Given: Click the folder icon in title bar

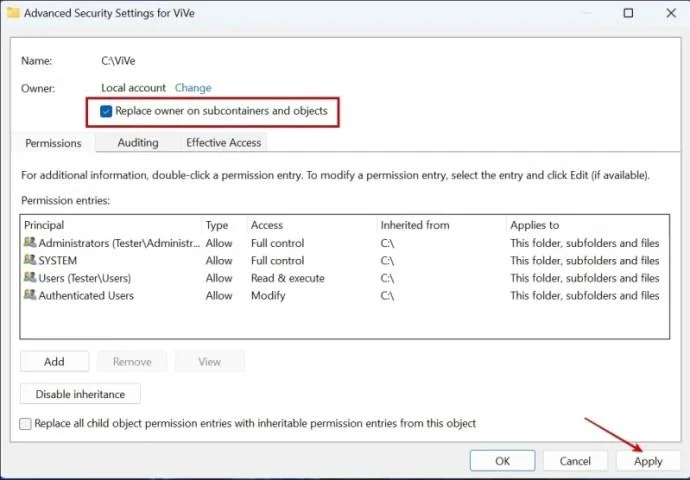Looking at the screenshot, I should [12, 13].
